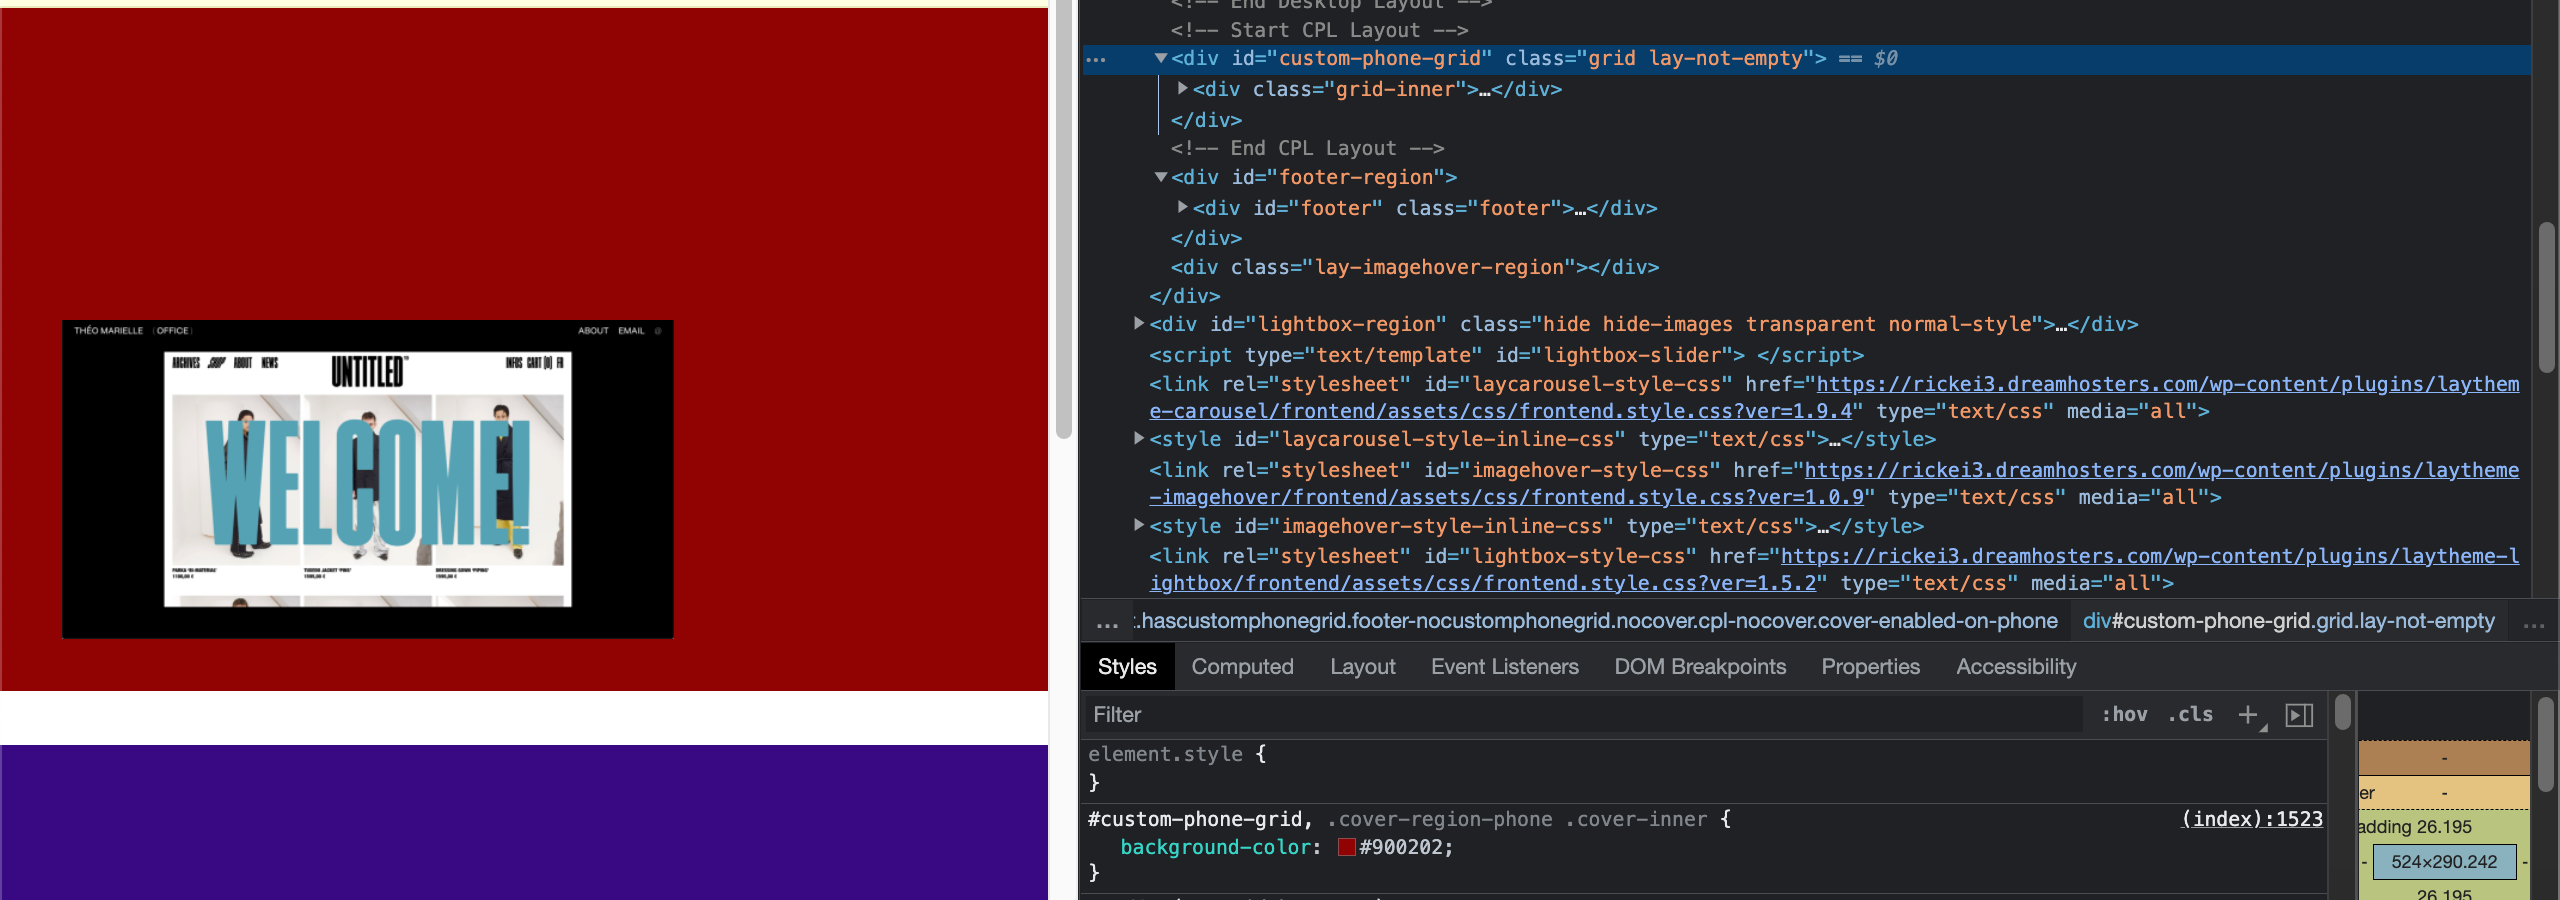Open the imagehover frontend.style.css link
Screen dimensions: 2560x900
click(1834, 483)
